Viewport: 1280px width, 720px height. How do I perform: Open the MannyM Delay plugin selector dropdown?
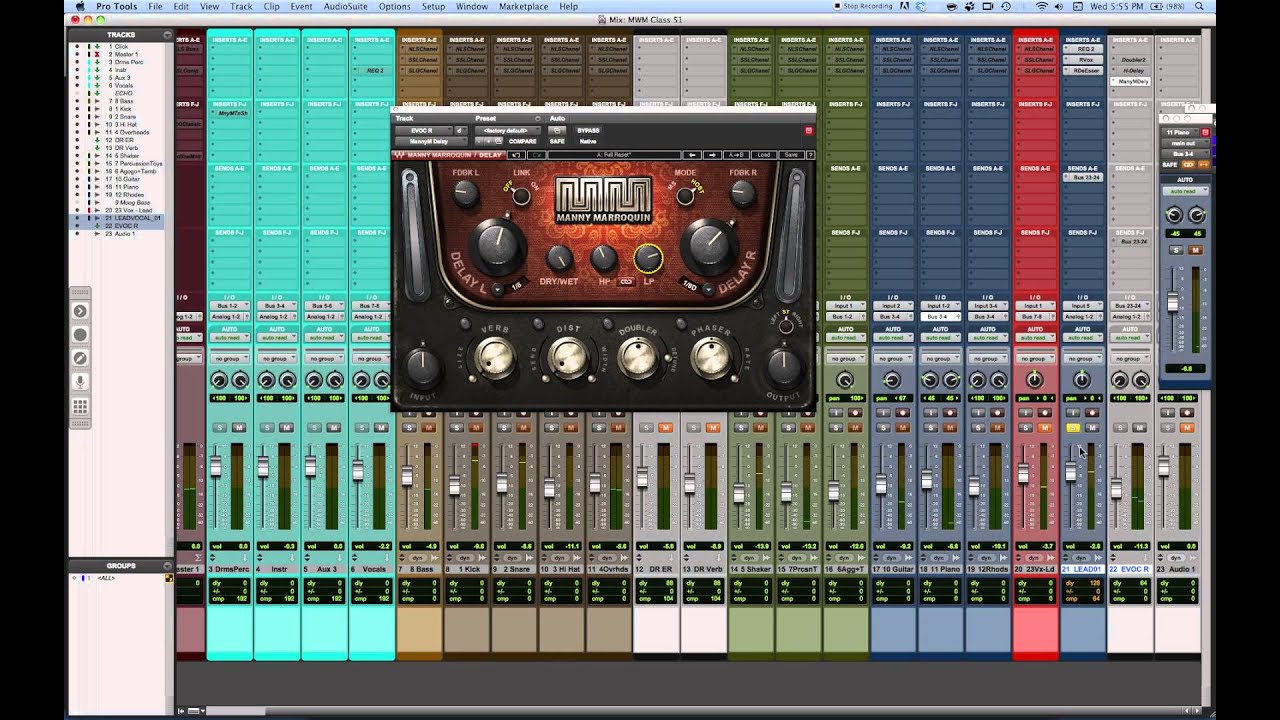coord(432,142)
